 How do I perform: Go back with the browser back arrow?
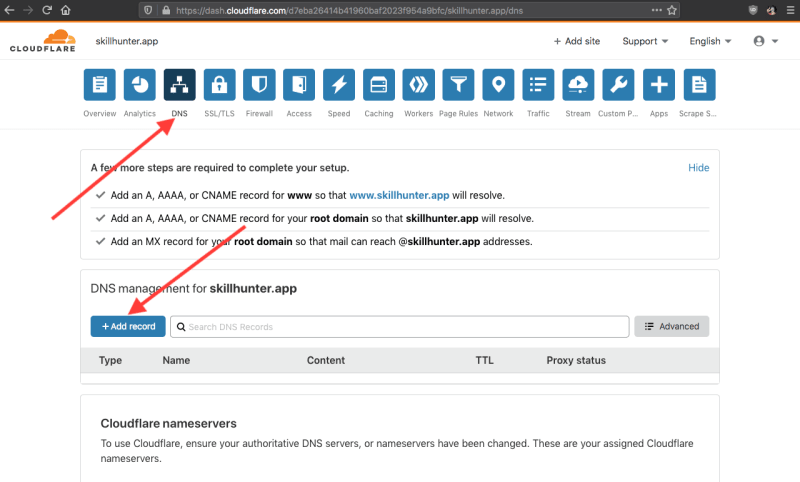[9, 10]
